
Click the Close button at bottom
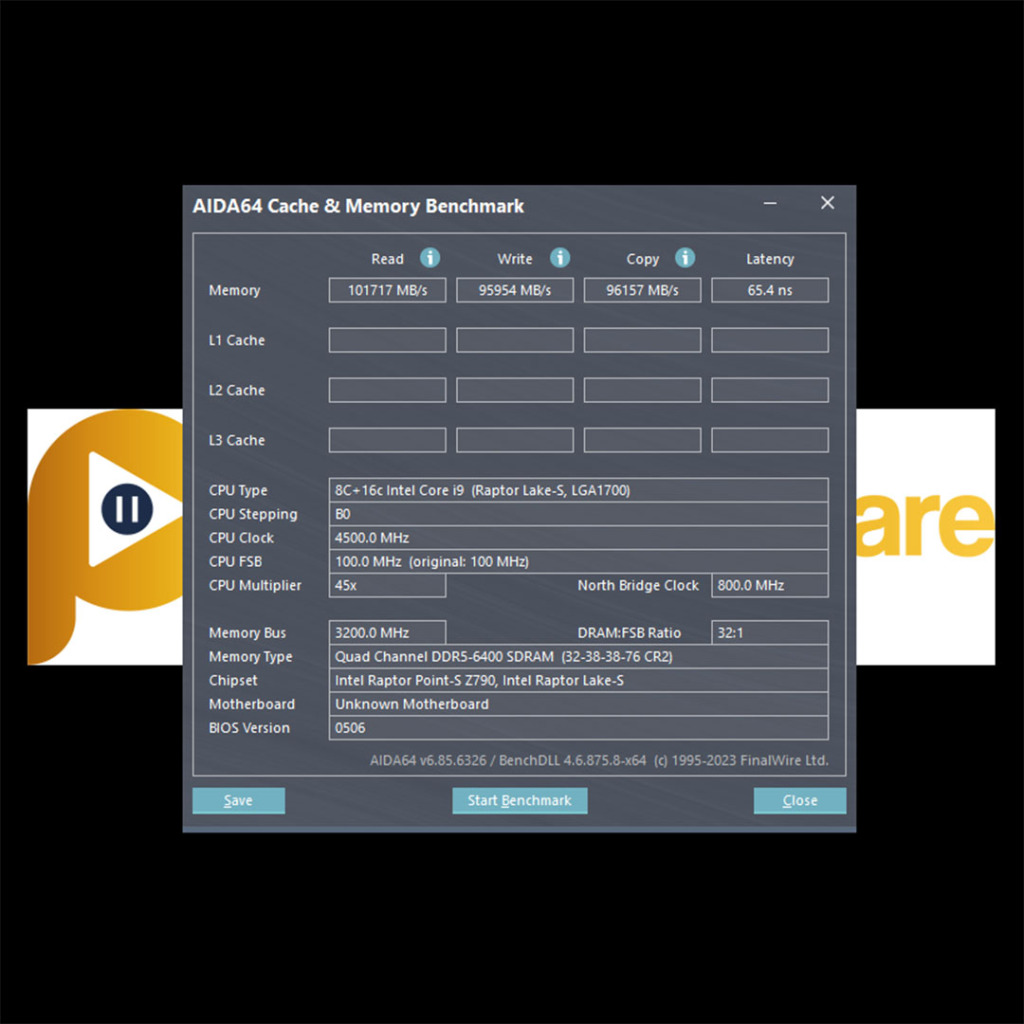pyautogui.click(x=800, y=800)
